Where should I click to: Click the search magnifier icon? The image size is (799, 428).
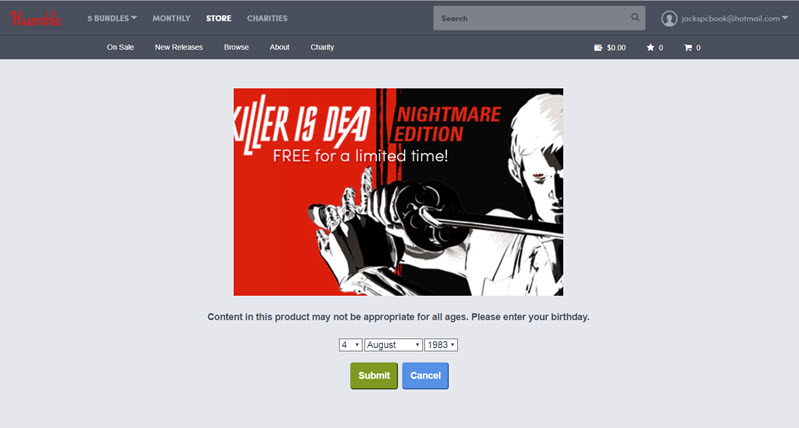[x=635, y=17]
